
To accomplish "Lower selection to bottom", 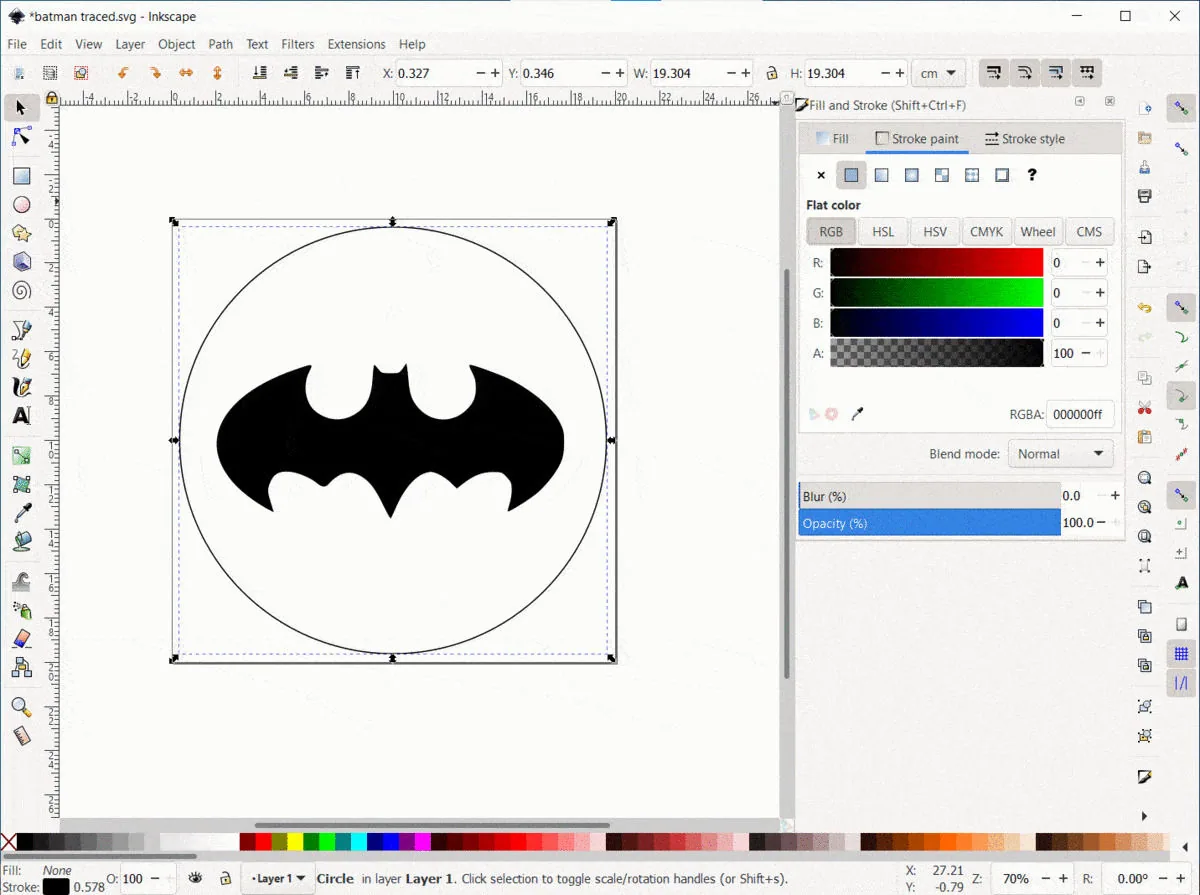I will click(259, 73).
